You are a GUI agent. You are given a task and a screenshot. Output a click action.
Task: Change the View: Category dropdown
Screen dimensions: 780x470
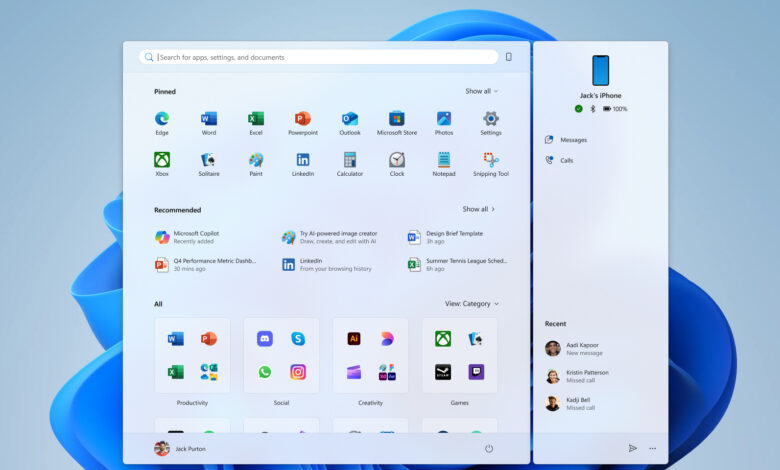472,303
